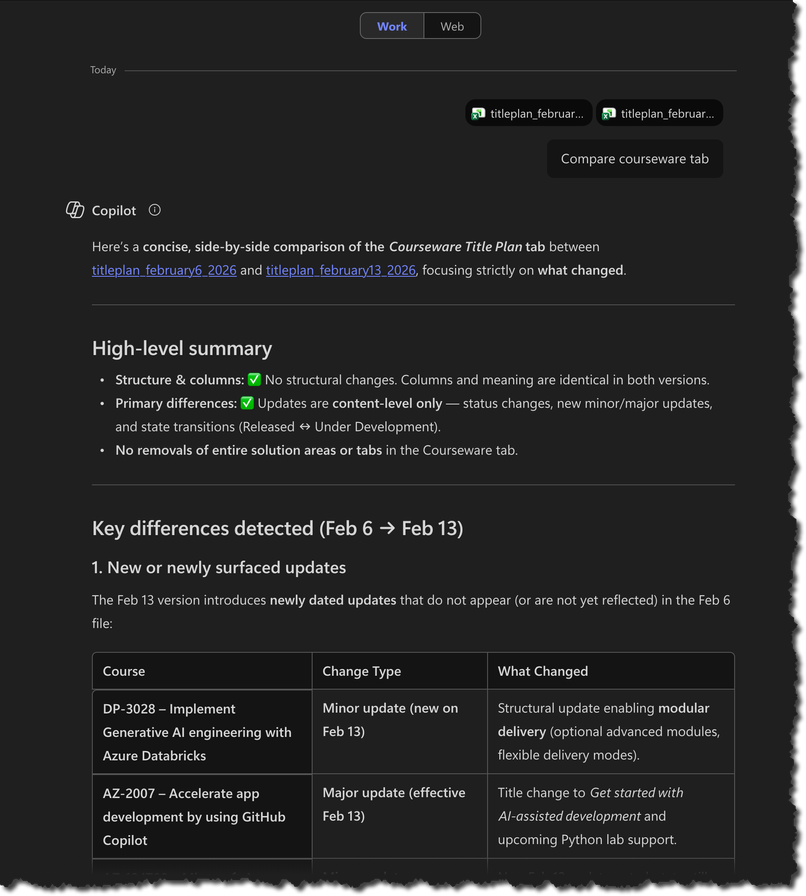Click the 'Course' column header
This screenshot has width=806, height=896.
click(202, 671)
